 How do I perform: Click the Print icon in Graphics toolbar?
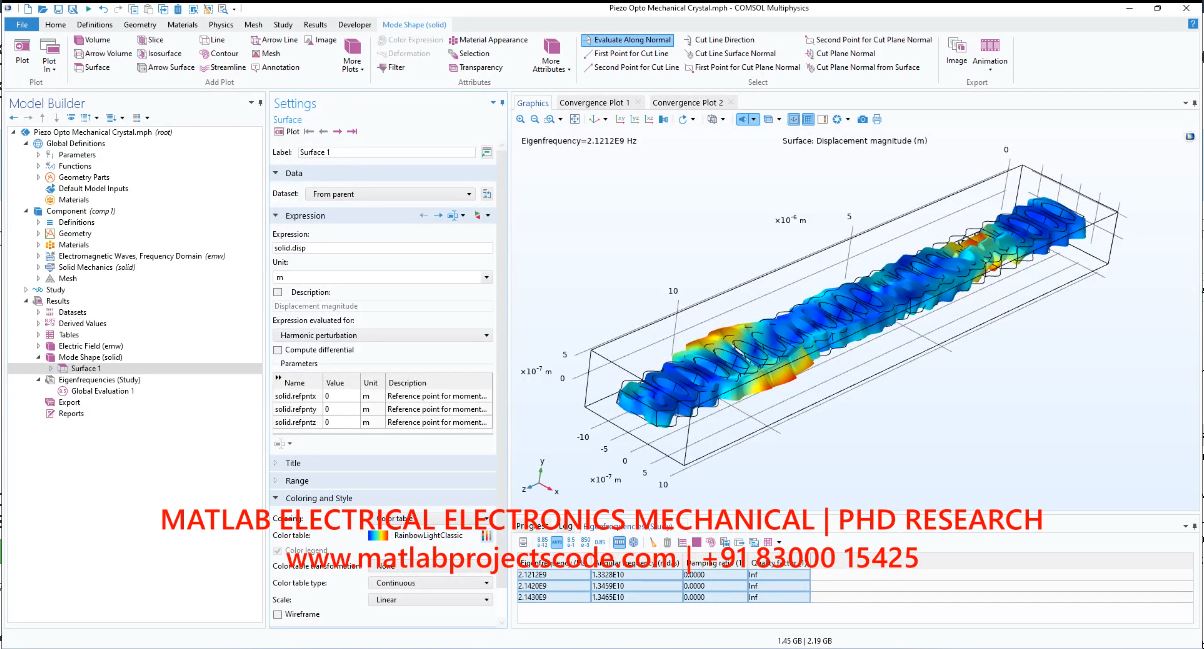[x=877, y=120]
